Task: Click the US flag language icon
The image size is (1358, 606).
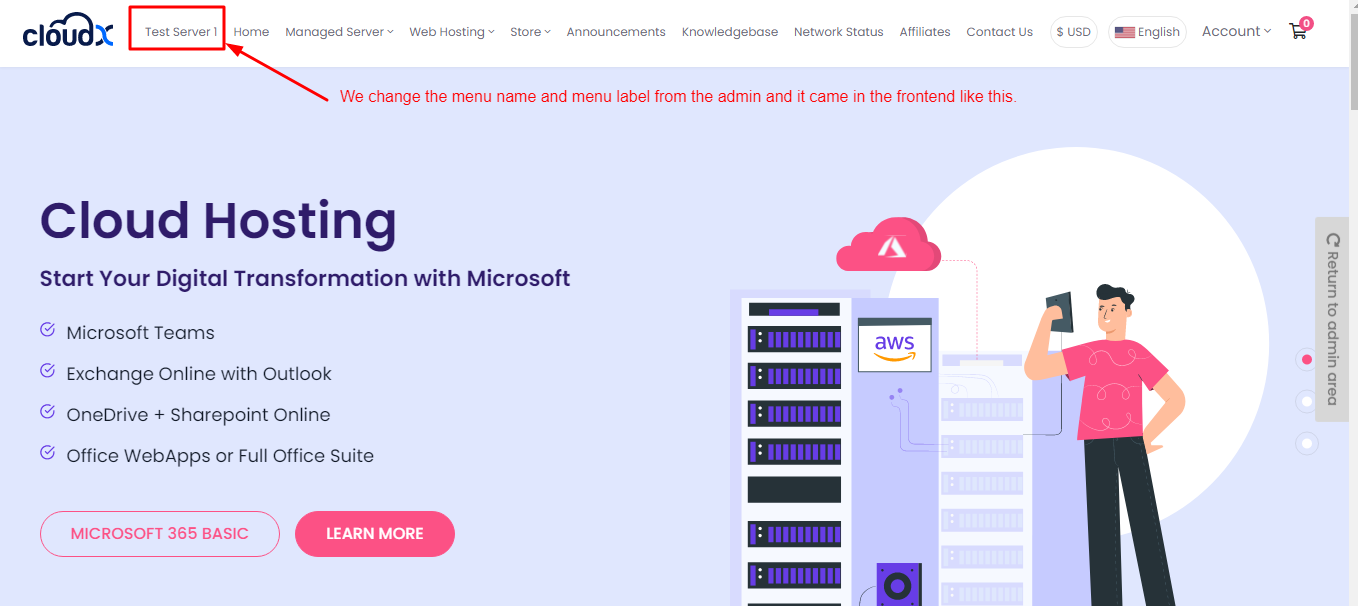Action: 1124,32
